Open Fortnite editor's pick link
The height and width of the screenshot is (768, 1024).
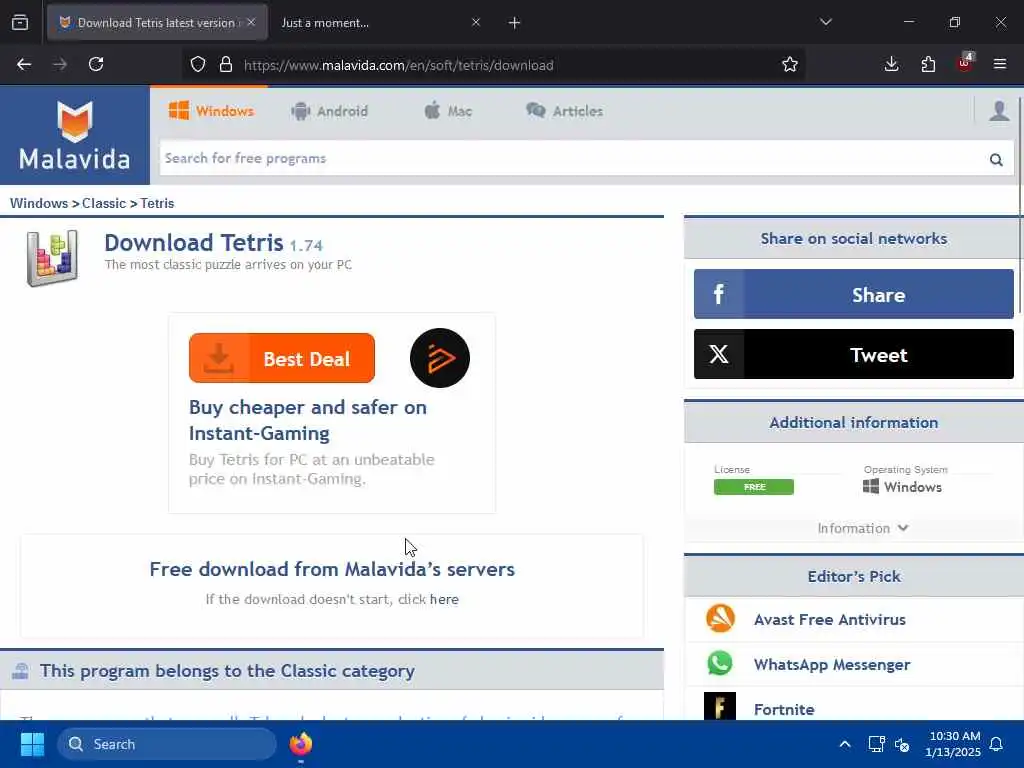784,709
